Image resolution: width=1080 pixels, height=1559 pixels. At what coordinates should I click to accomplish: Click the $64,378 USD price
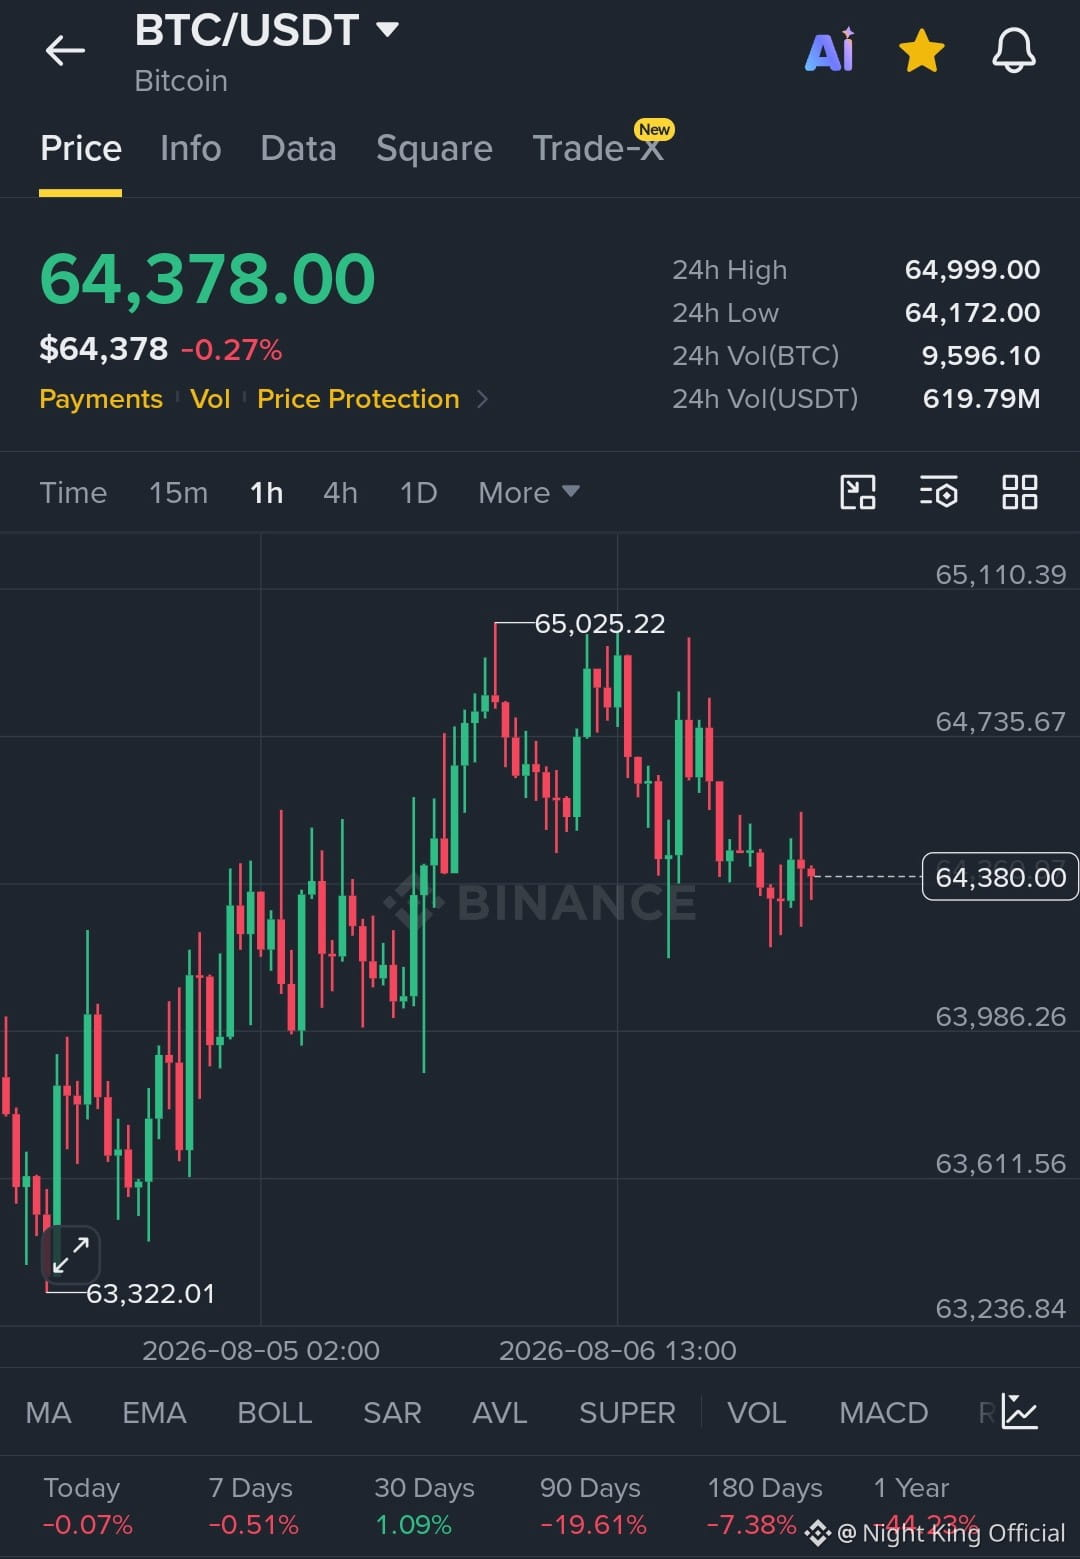coord(104,349)
